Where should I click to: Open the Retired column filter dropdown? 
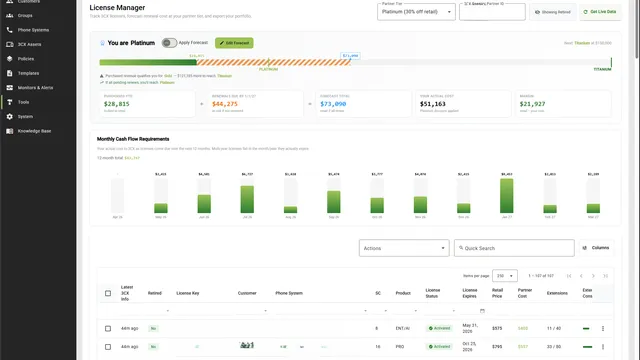click(x=168, y=311)
